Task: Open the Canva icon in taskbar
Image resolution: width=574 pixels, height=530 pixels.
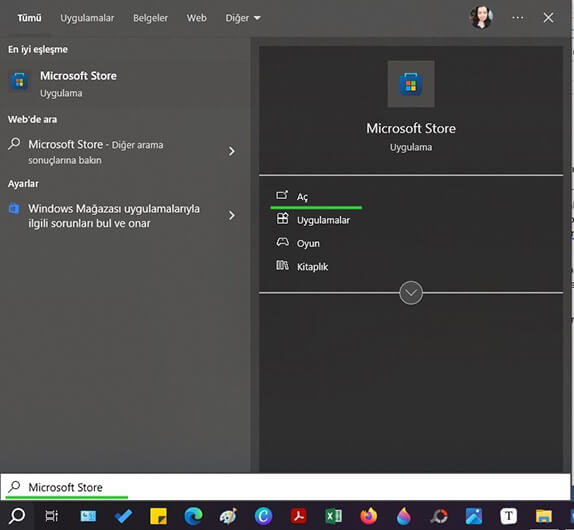Action: point(263,516)
